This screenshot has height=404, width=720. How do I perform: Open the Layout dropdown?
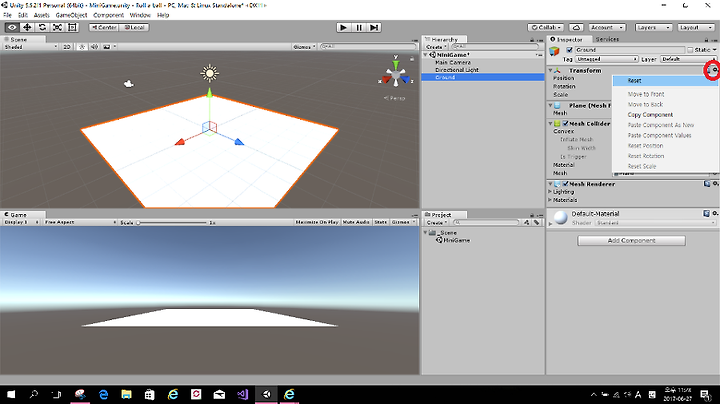[x=696, y=28]
